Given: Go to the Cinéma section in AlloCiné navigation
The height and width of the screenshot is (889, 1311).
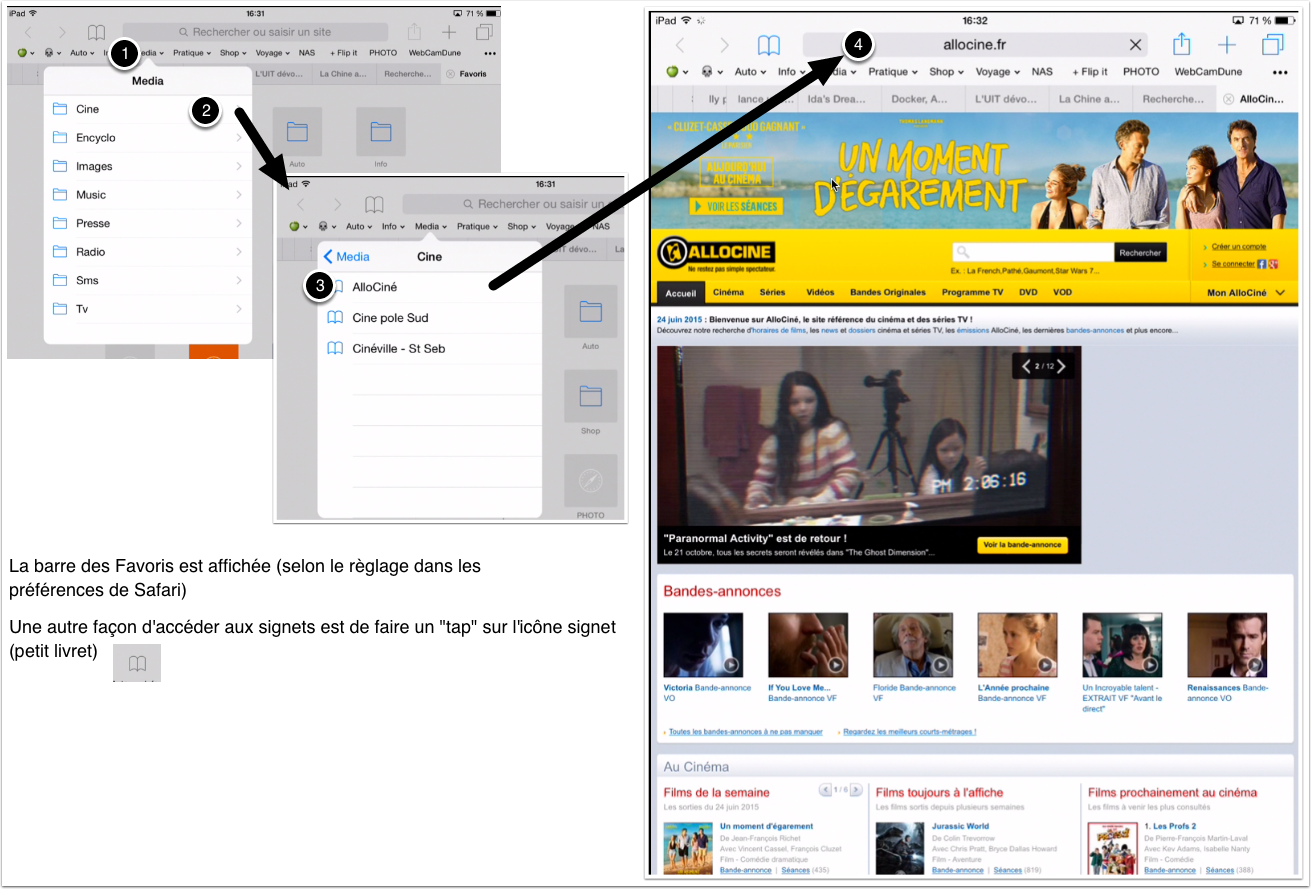Looking at the screenshot, I should (x=728, y=293).
